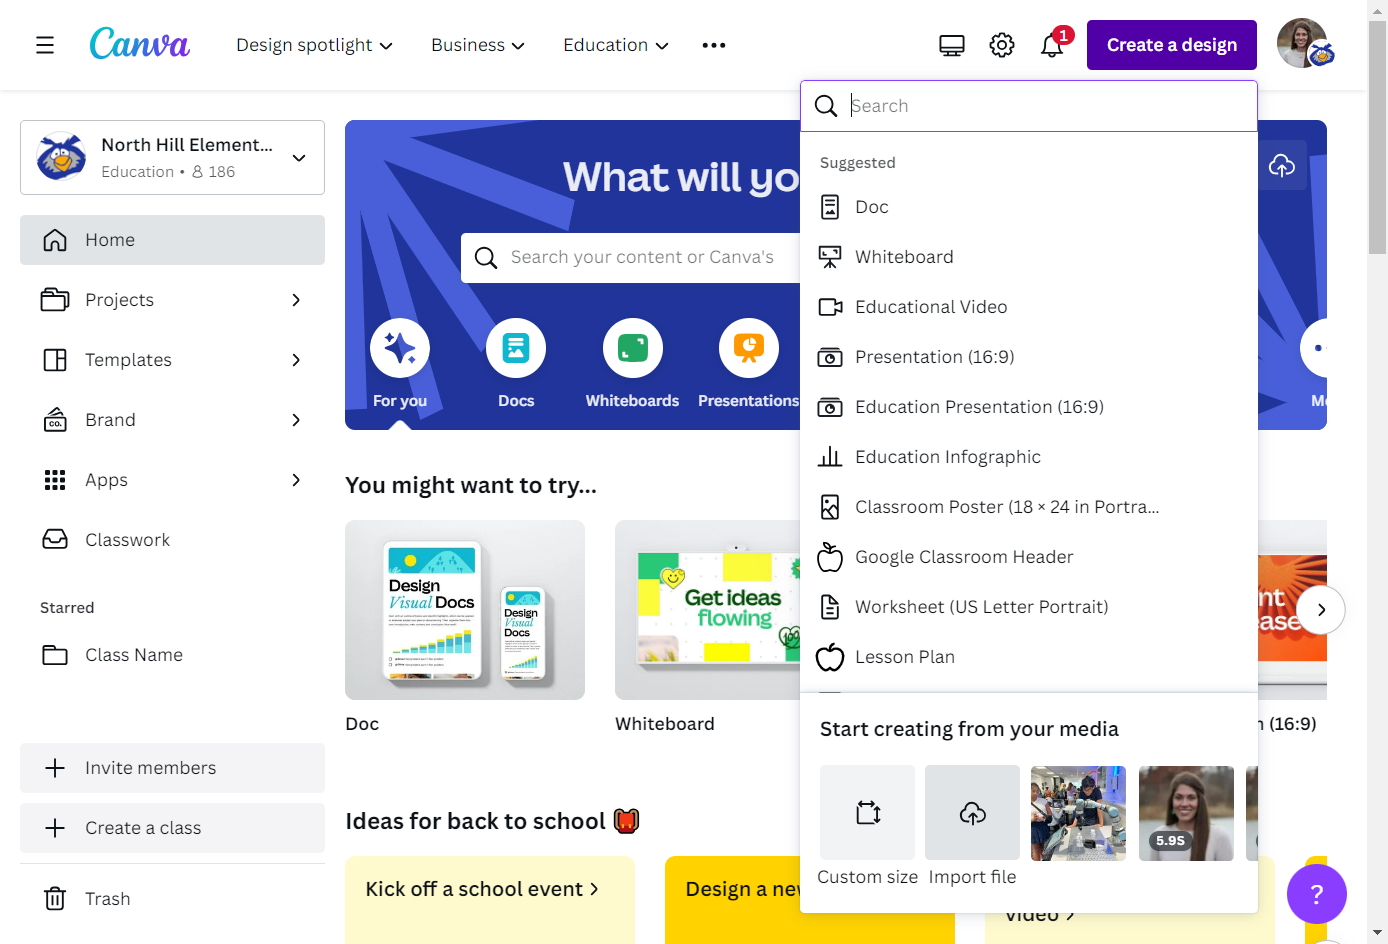The image size is (1388, 944).
Task: Select the Docs category icon
Action: coord(516,348)
